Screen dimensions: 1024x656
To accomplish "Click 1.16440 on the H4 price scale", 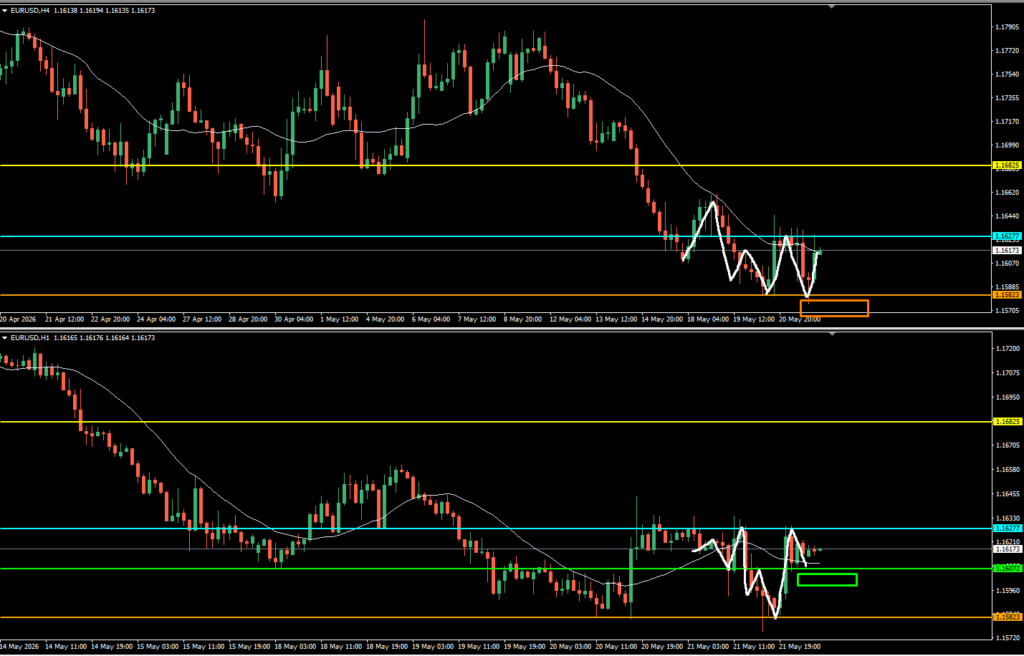I will coord(1007,216).
